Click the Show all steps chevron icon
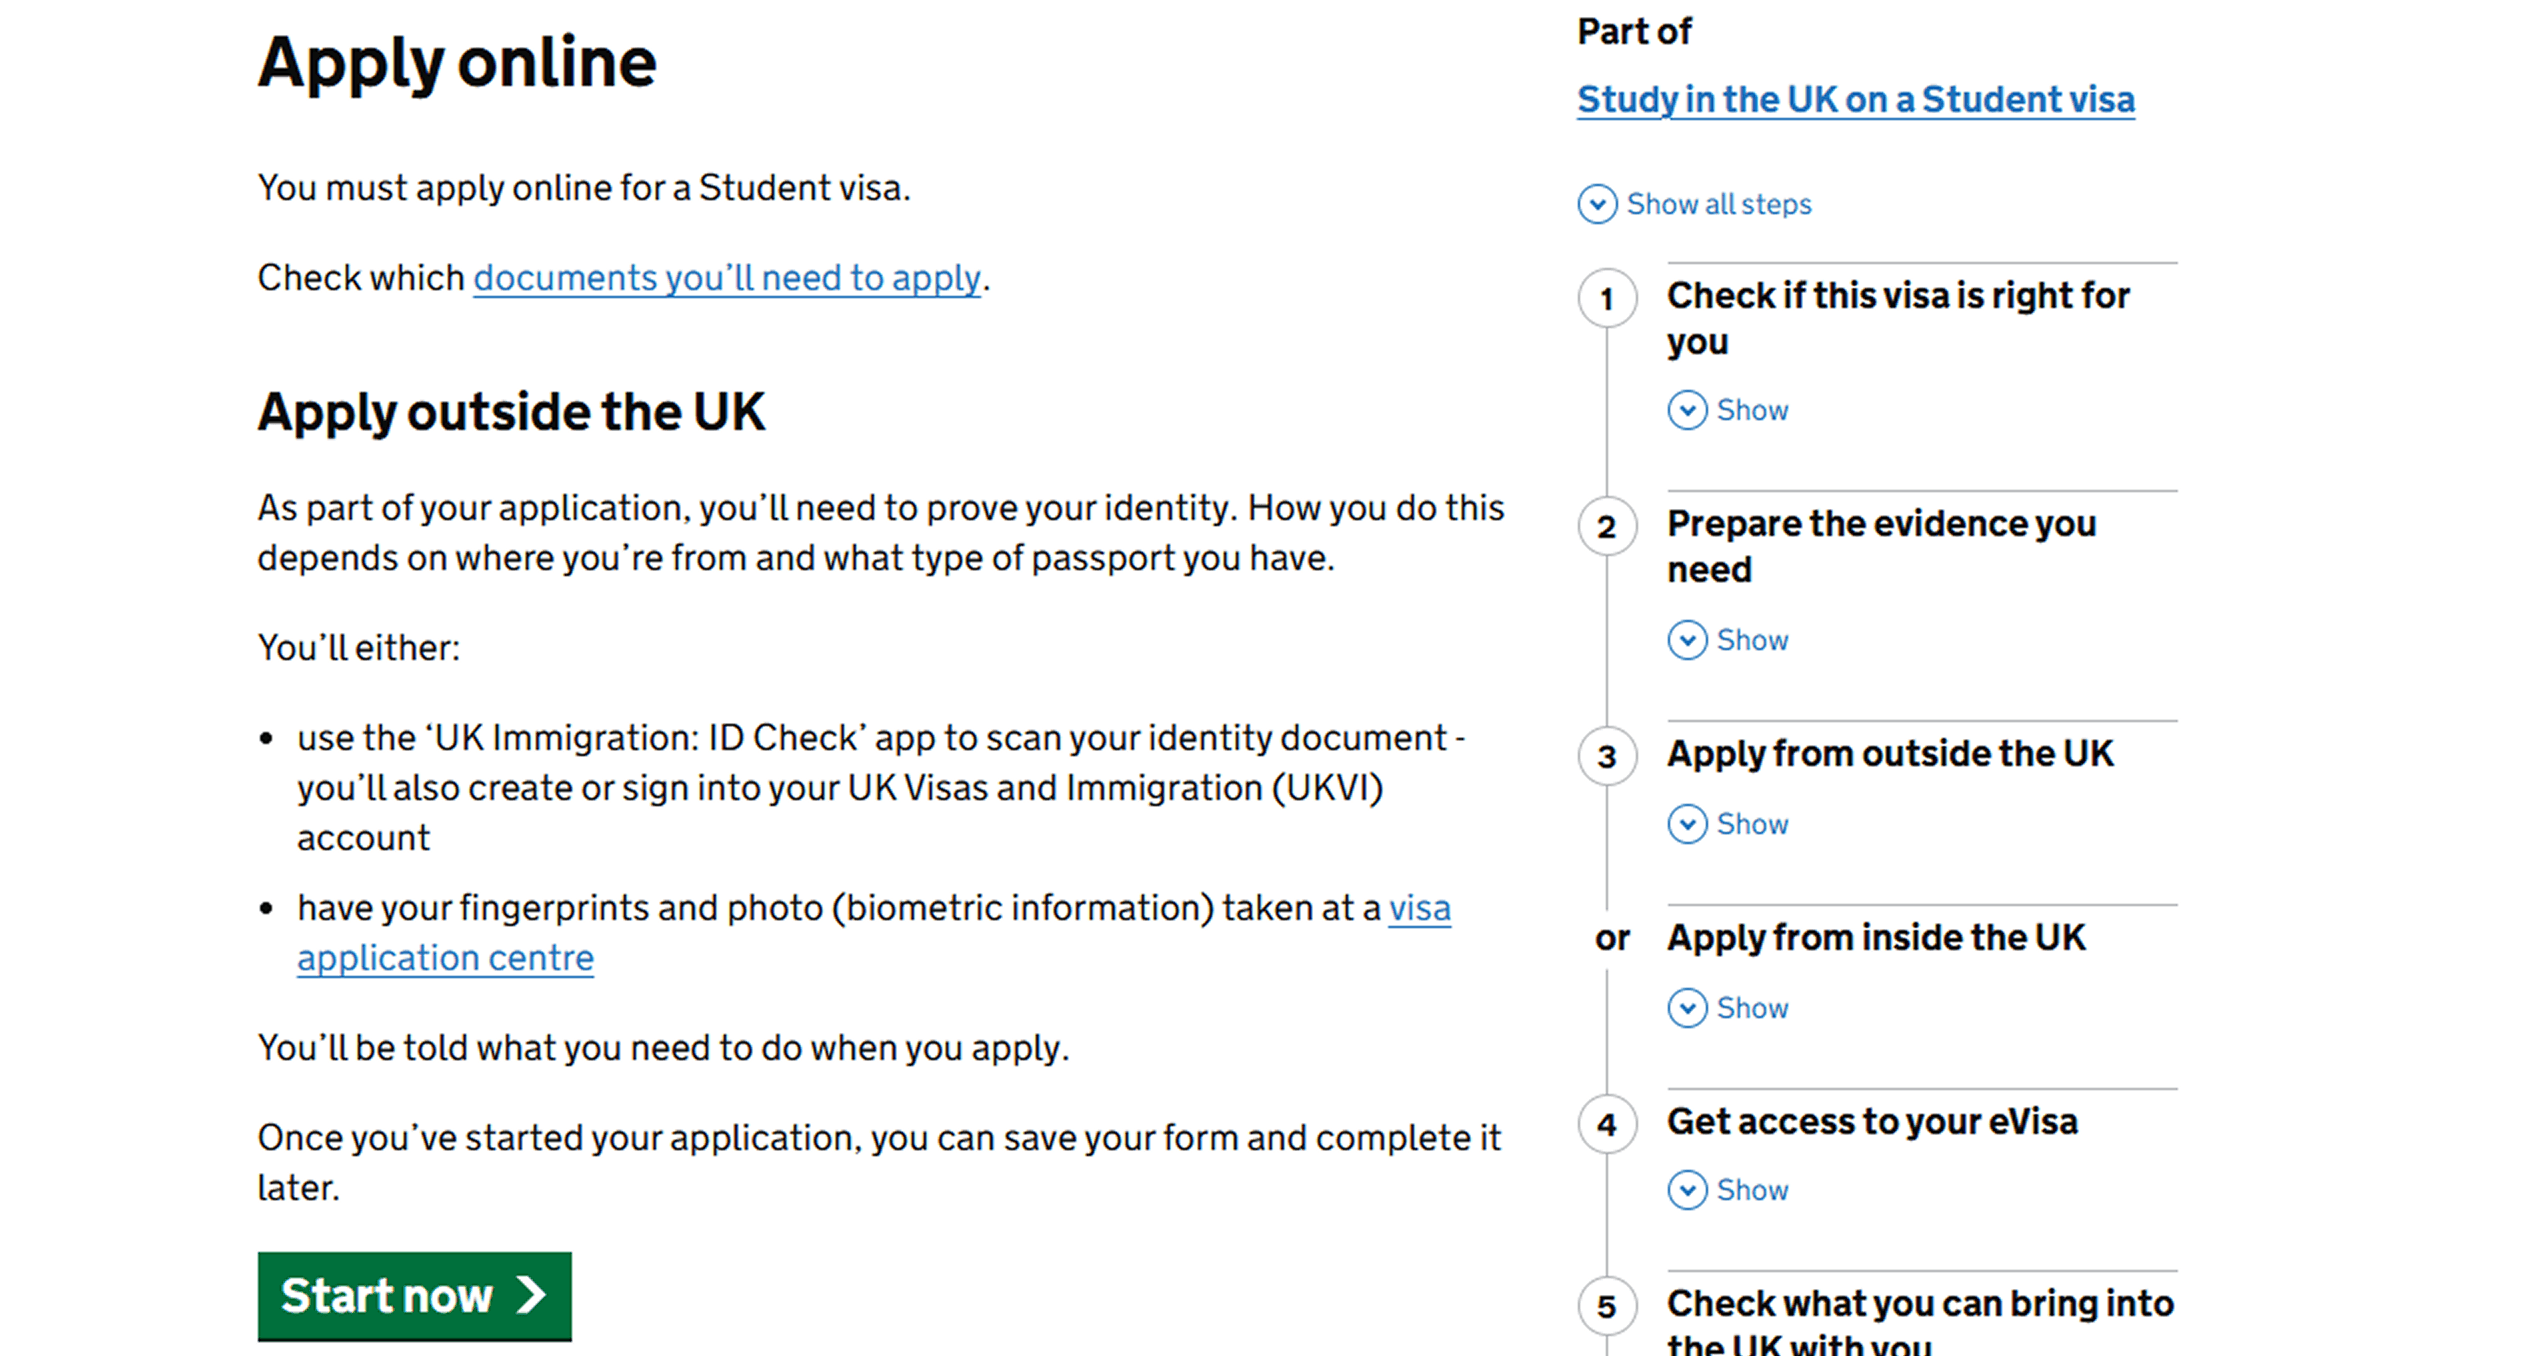 click(1597, 204)
